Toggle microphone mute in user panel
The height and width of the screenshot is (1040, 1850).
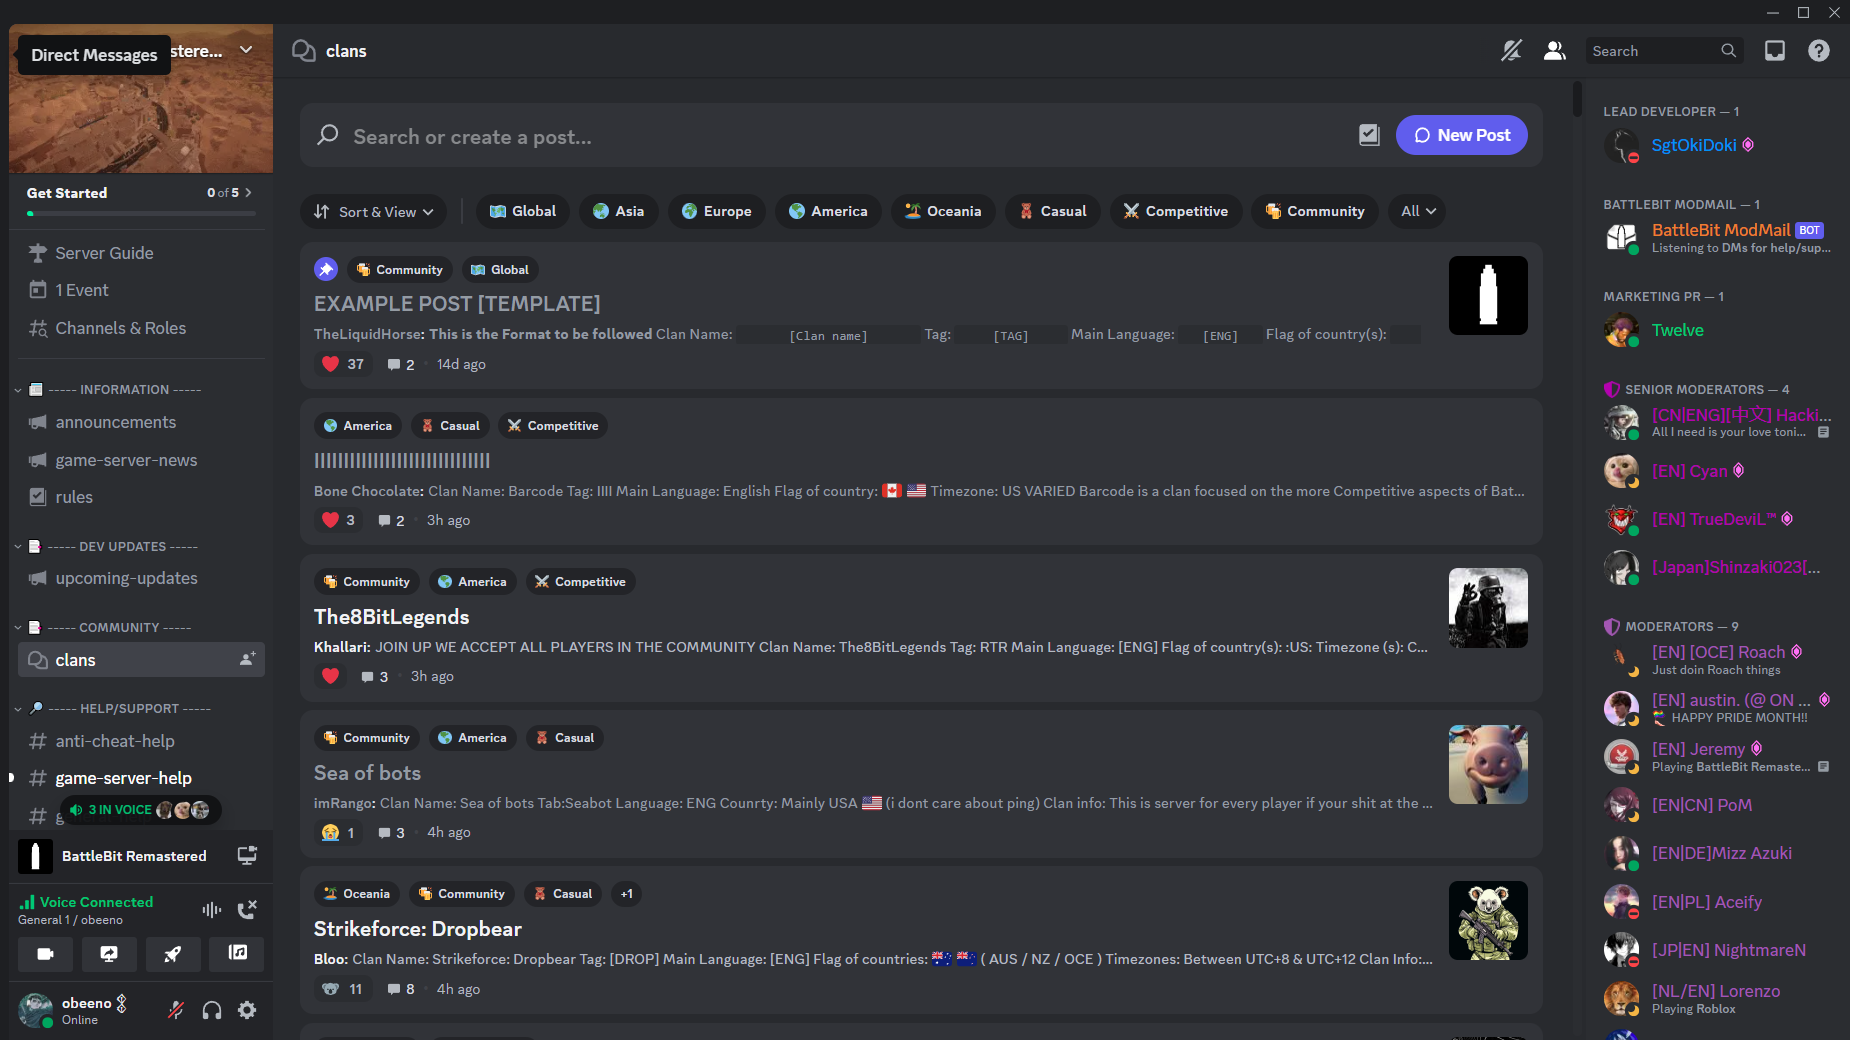click(x=176, y=1010)
